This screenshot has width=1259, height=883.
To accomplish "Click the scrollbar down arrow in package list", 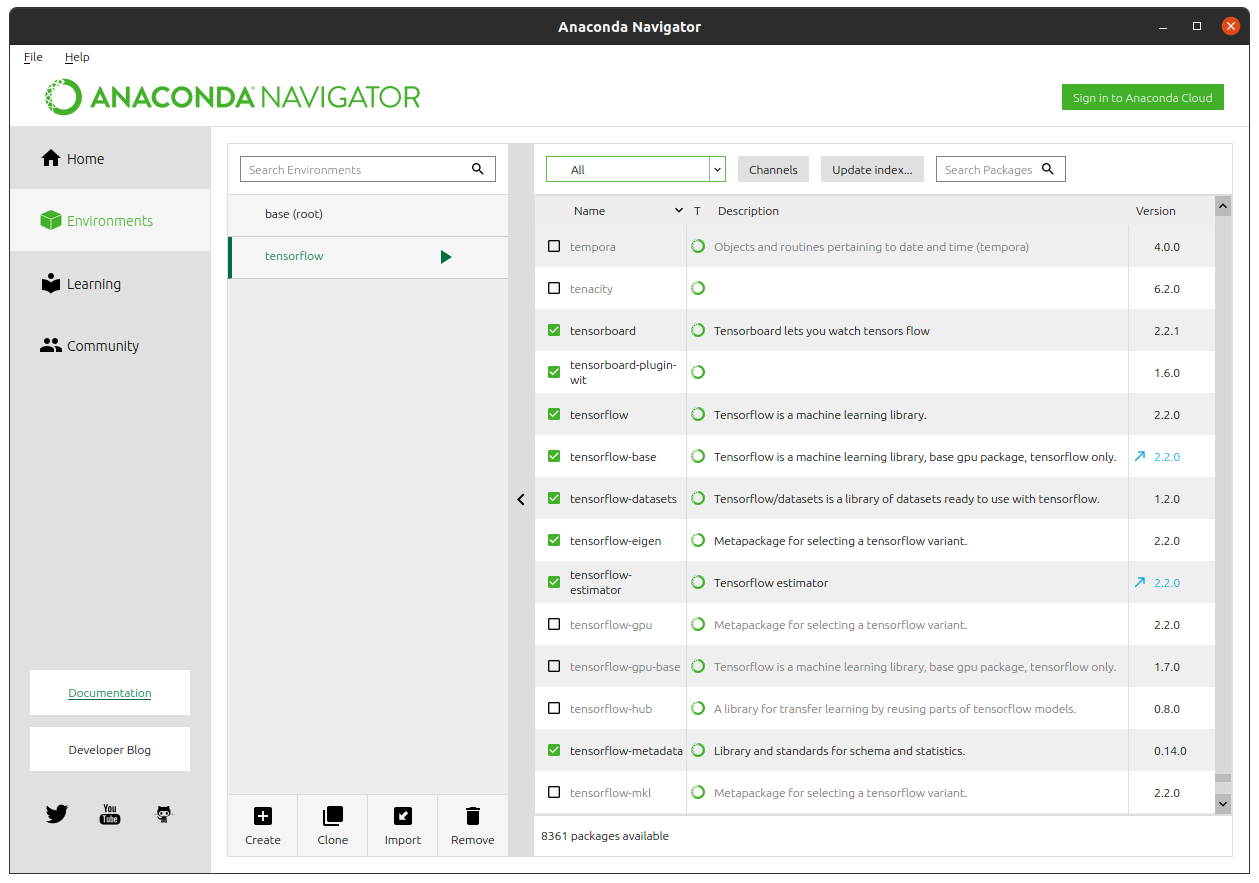I will click(x=1223, y=803).
